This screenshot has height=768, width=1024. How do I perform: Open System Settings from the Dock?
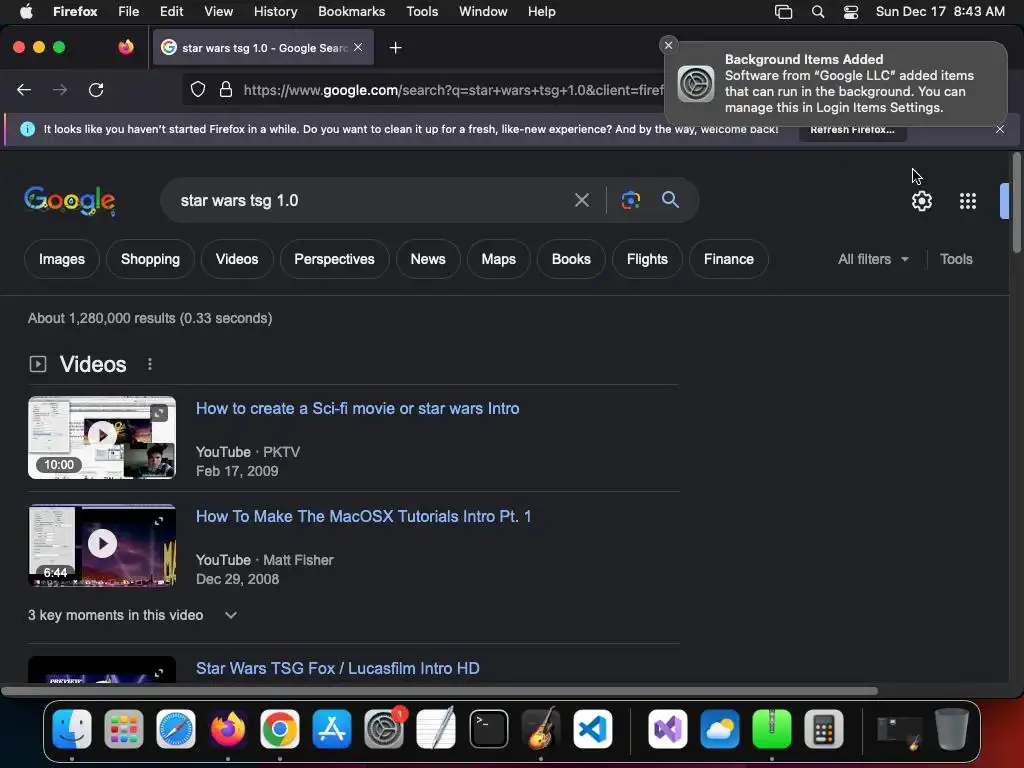[384, 729]
